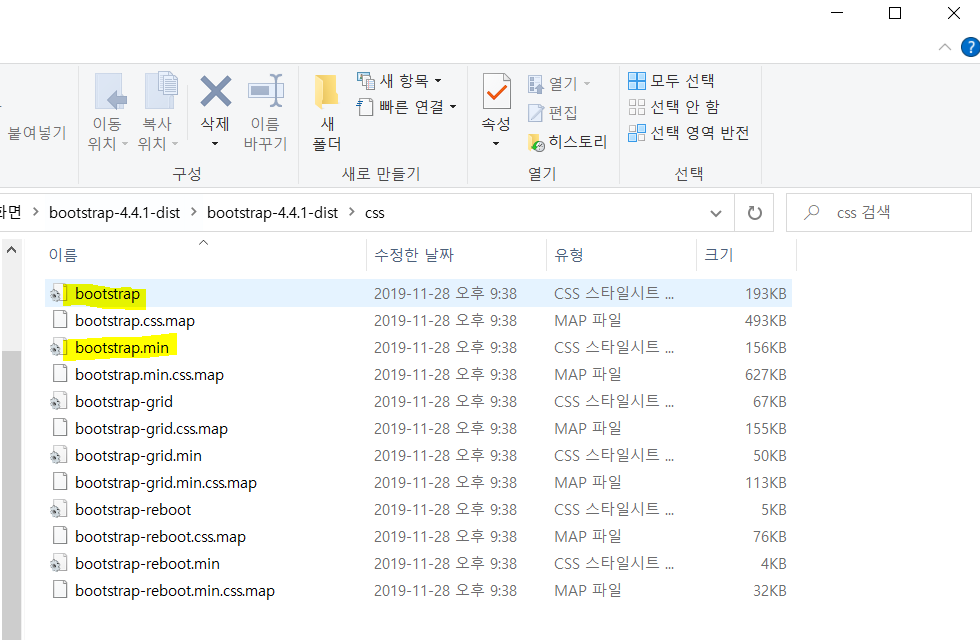Click the Paste (붙여넣기) button
The height and width of the screenshot is (640, 980).
36,132
